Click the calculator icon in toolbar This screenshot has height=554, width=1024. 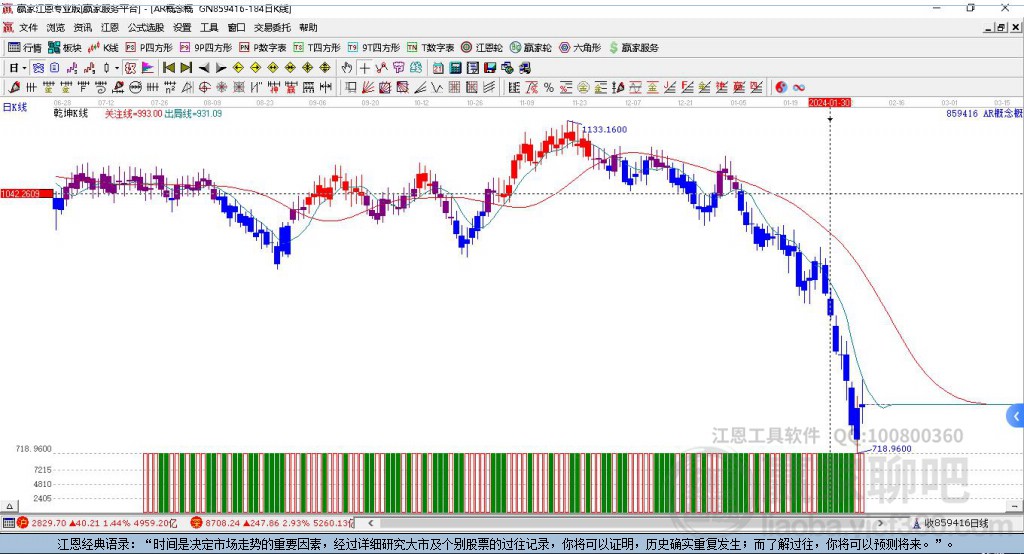click(x=455, y=68)
